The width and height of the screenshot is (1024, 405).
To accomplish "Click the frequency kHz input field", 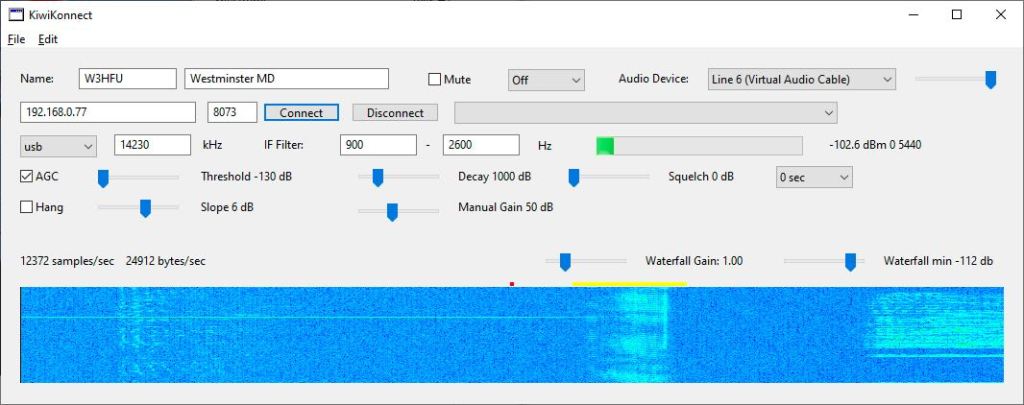I will [x=152, y=146].
